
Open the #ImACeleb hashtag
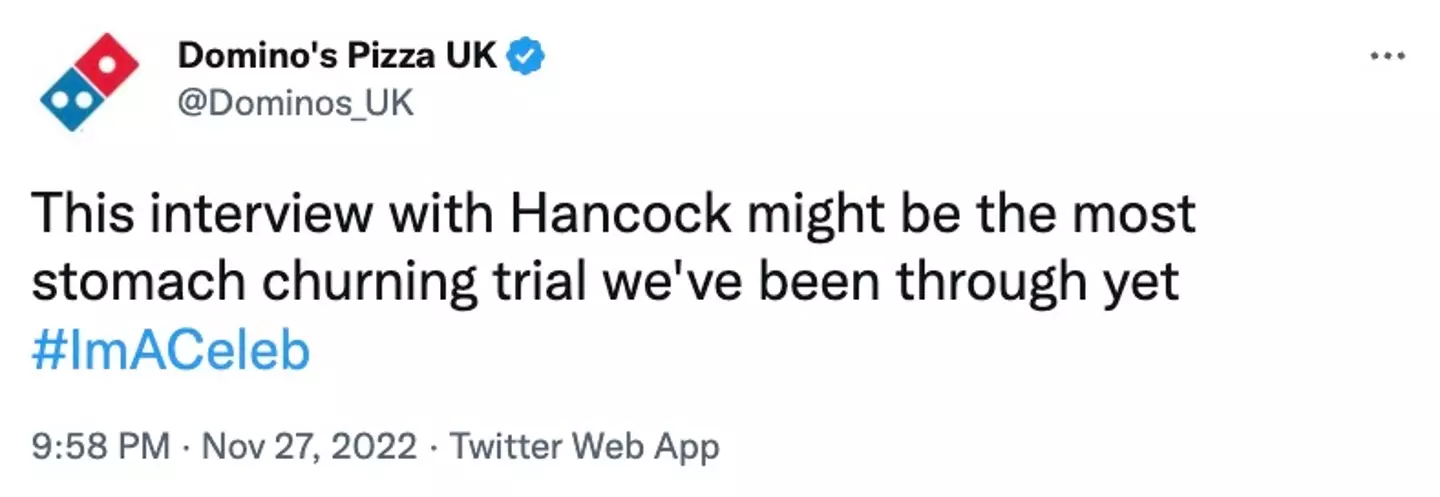[x=171, y=354]
